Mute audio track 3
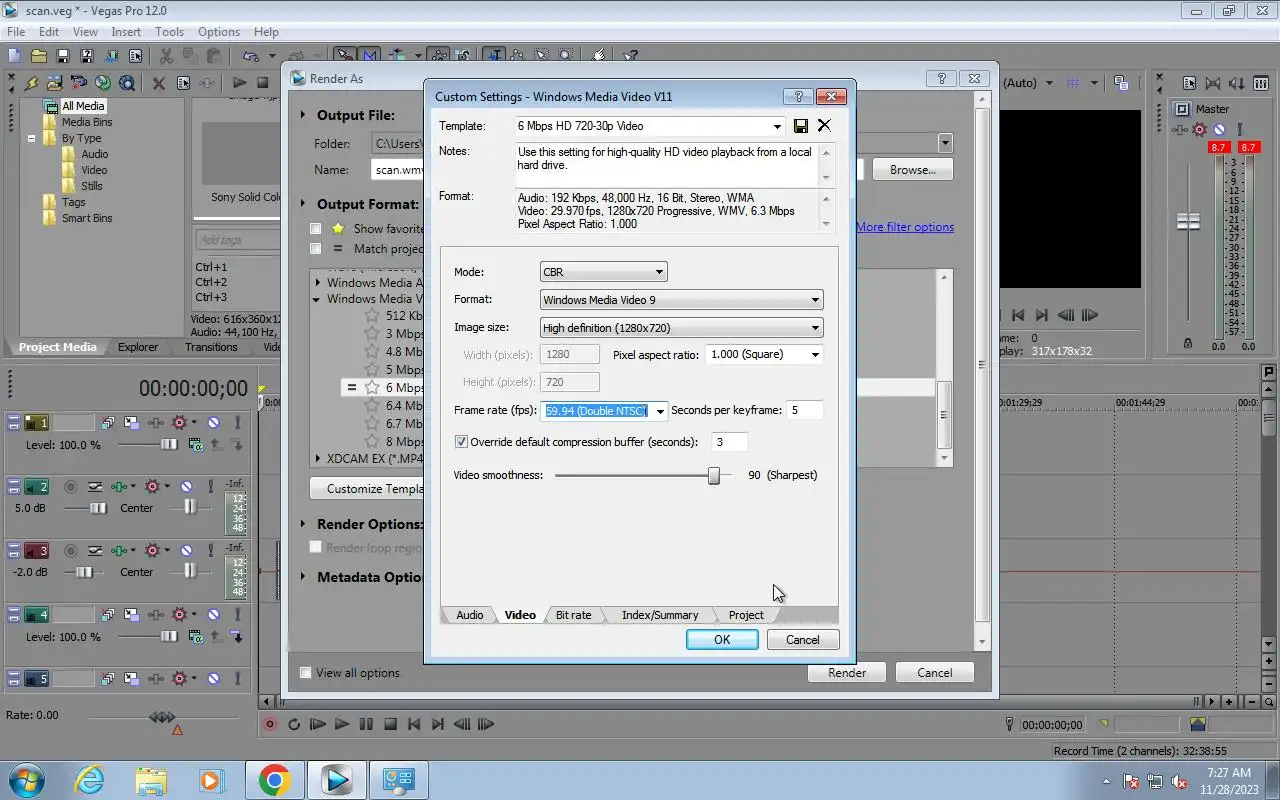Image resolution: width=1280 pixels, height=800 pixels. point(186,551)
